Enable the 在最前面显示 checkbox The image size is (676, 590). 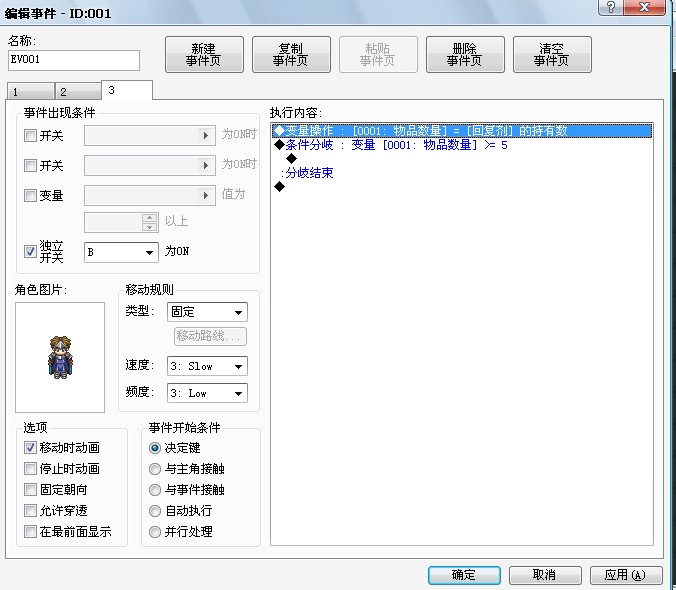pyautogui.click(x=30, y=531)
